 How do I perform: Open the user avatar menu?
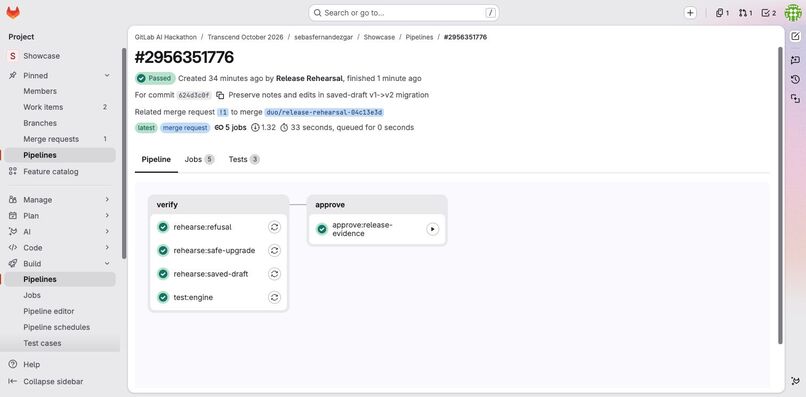[793, 13]
